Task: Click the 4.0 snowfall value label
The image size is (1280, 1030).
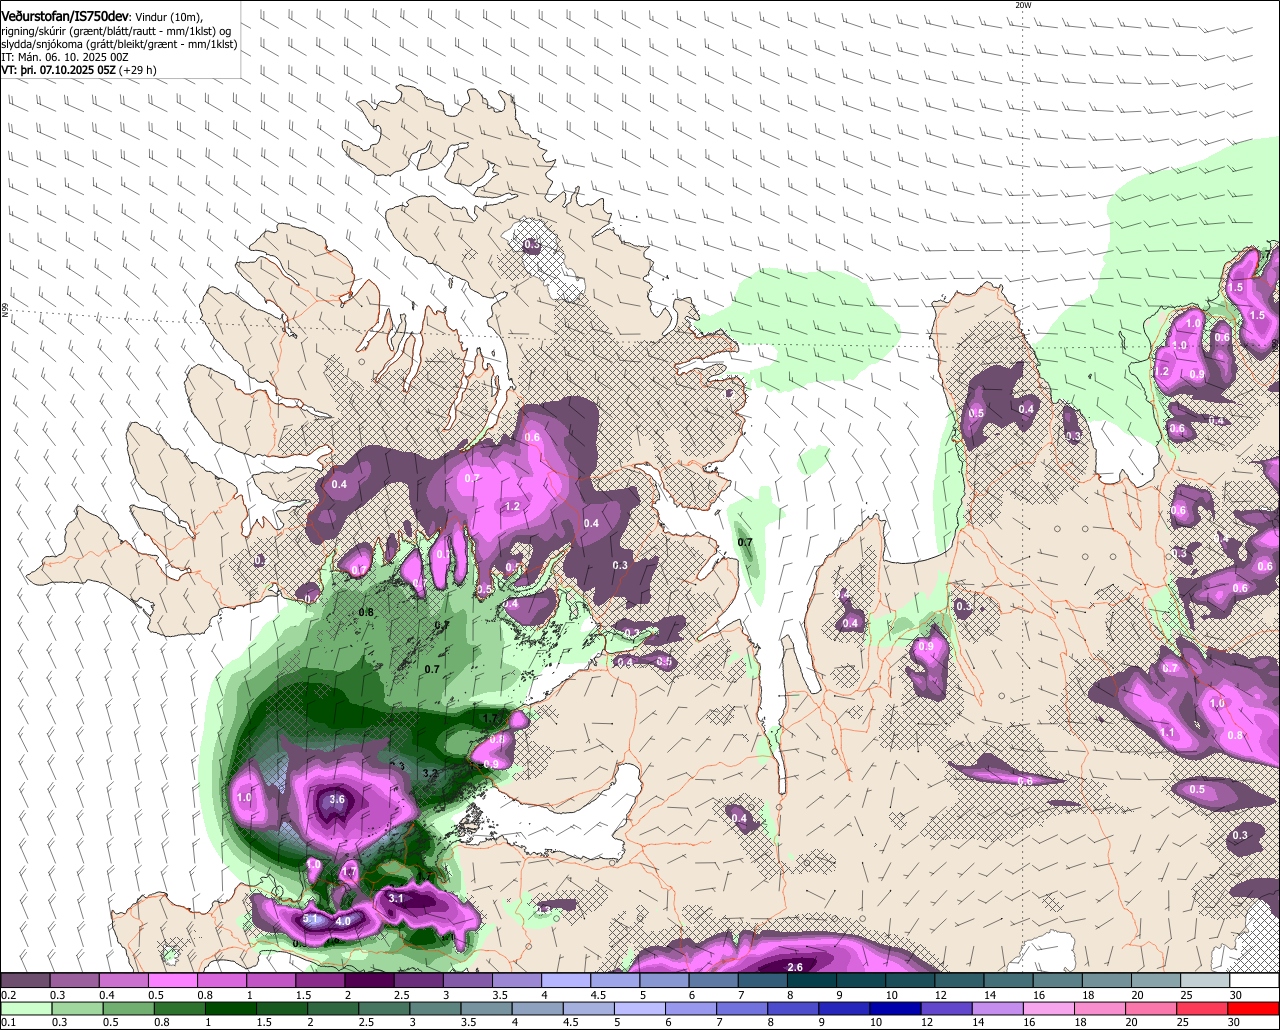Action: [343, 921]
